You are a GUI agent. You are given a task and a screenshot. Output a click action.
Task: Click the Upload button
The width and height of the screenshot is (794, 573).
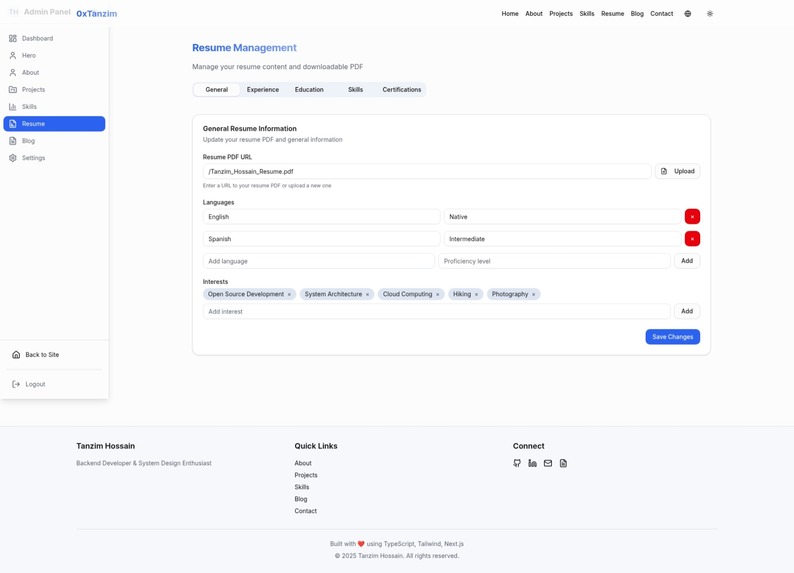678,171
